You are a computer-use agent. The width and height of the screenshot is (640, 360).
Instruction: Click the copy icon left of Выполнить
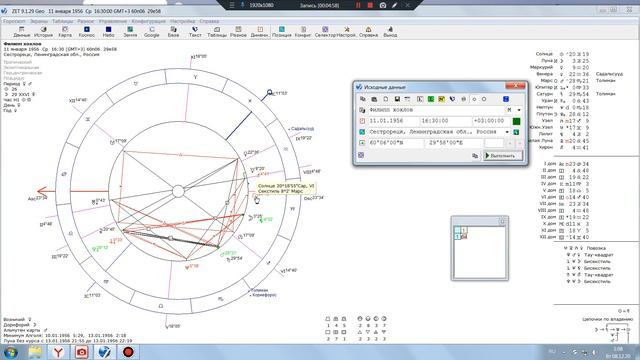pos(475,156)
